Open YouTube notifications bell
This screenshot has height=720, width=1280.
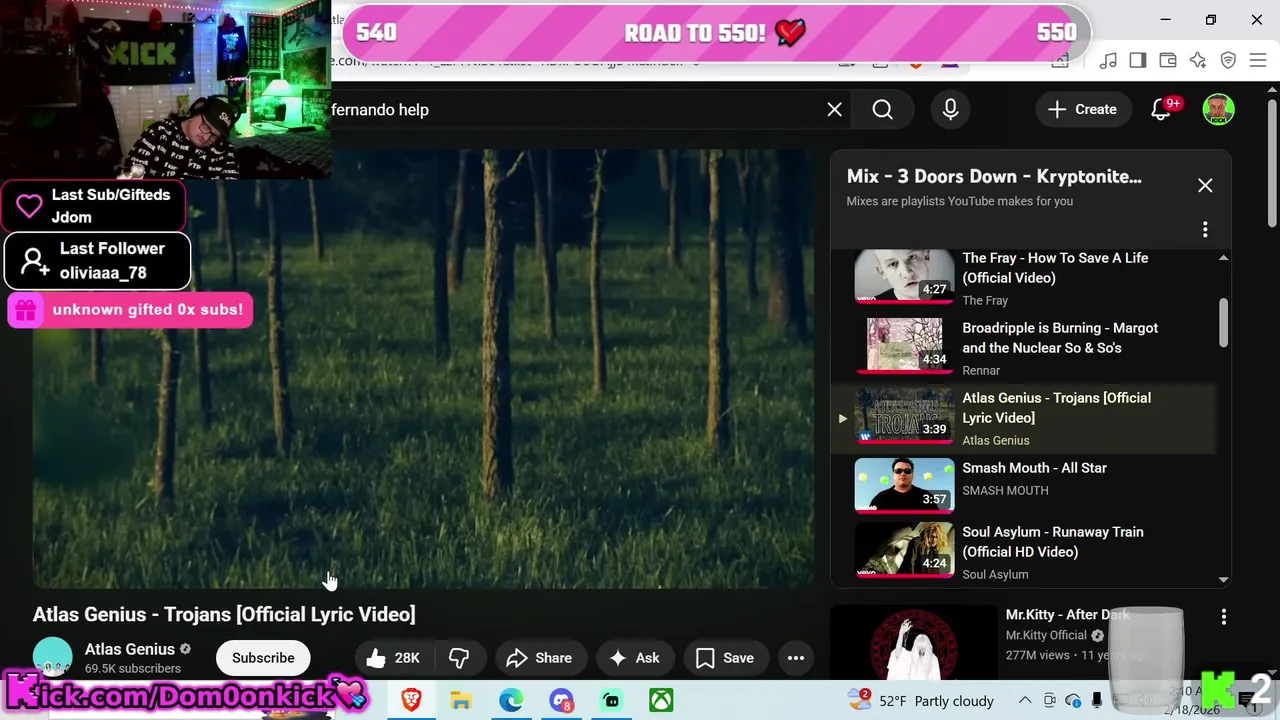point(1161,110)
